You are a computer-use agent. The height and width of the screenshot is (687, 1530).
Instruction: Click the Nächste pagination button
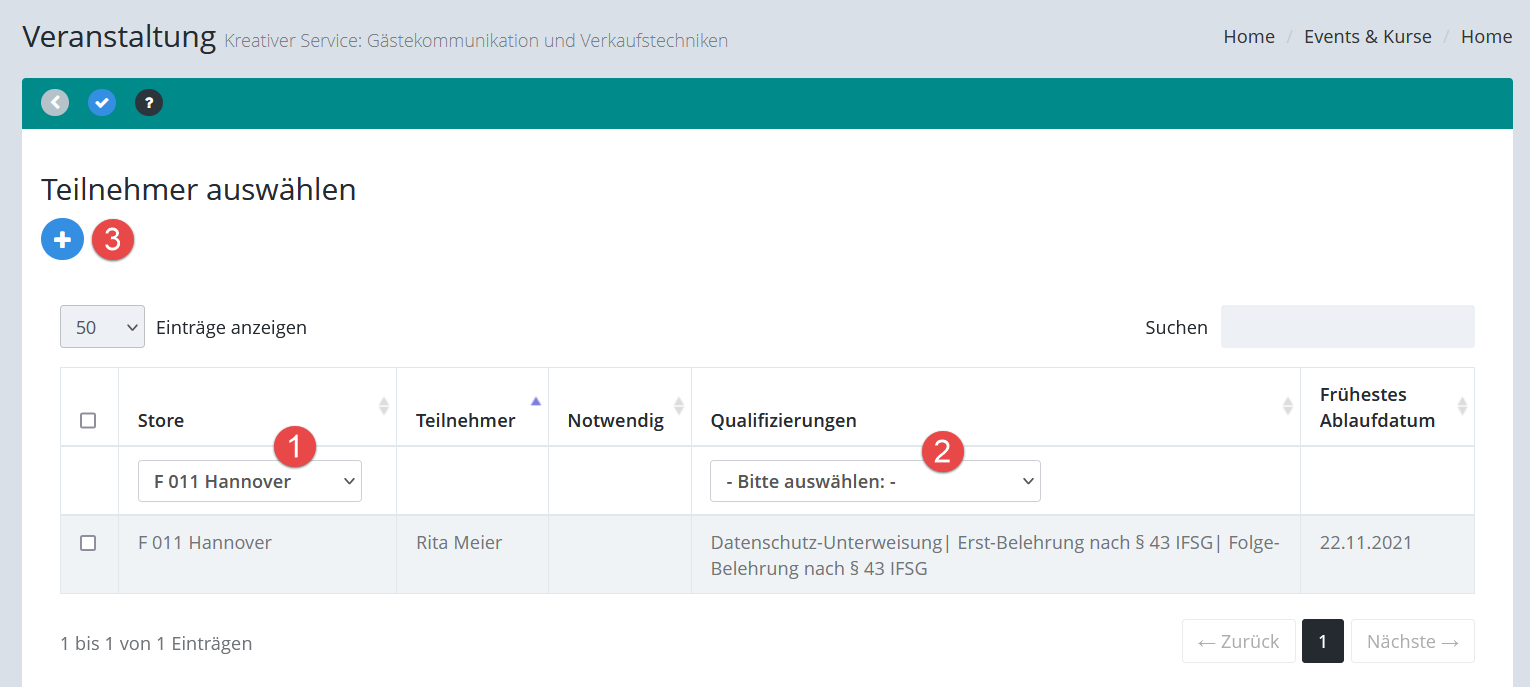pyautogui.click(x=1412, y=641)
